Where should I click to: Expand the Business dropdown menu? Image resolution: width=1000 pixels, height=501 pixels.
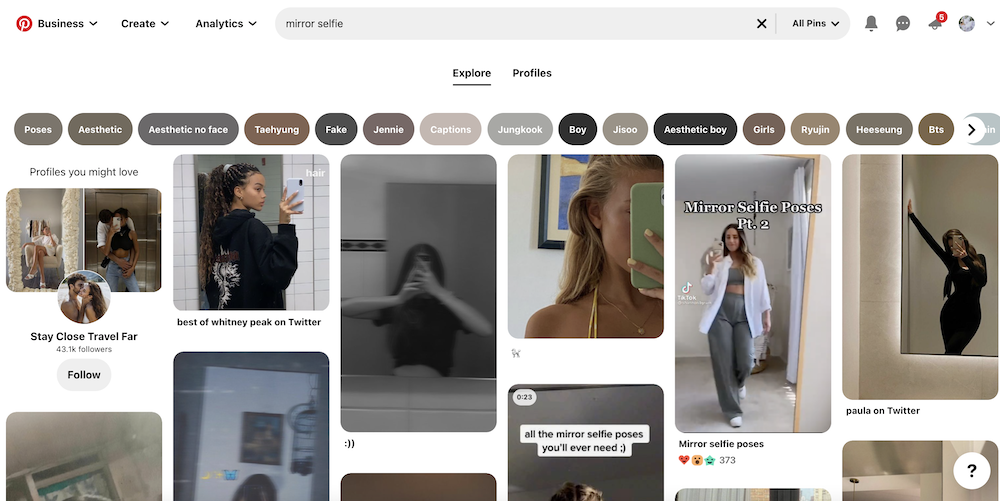[67, 23]
